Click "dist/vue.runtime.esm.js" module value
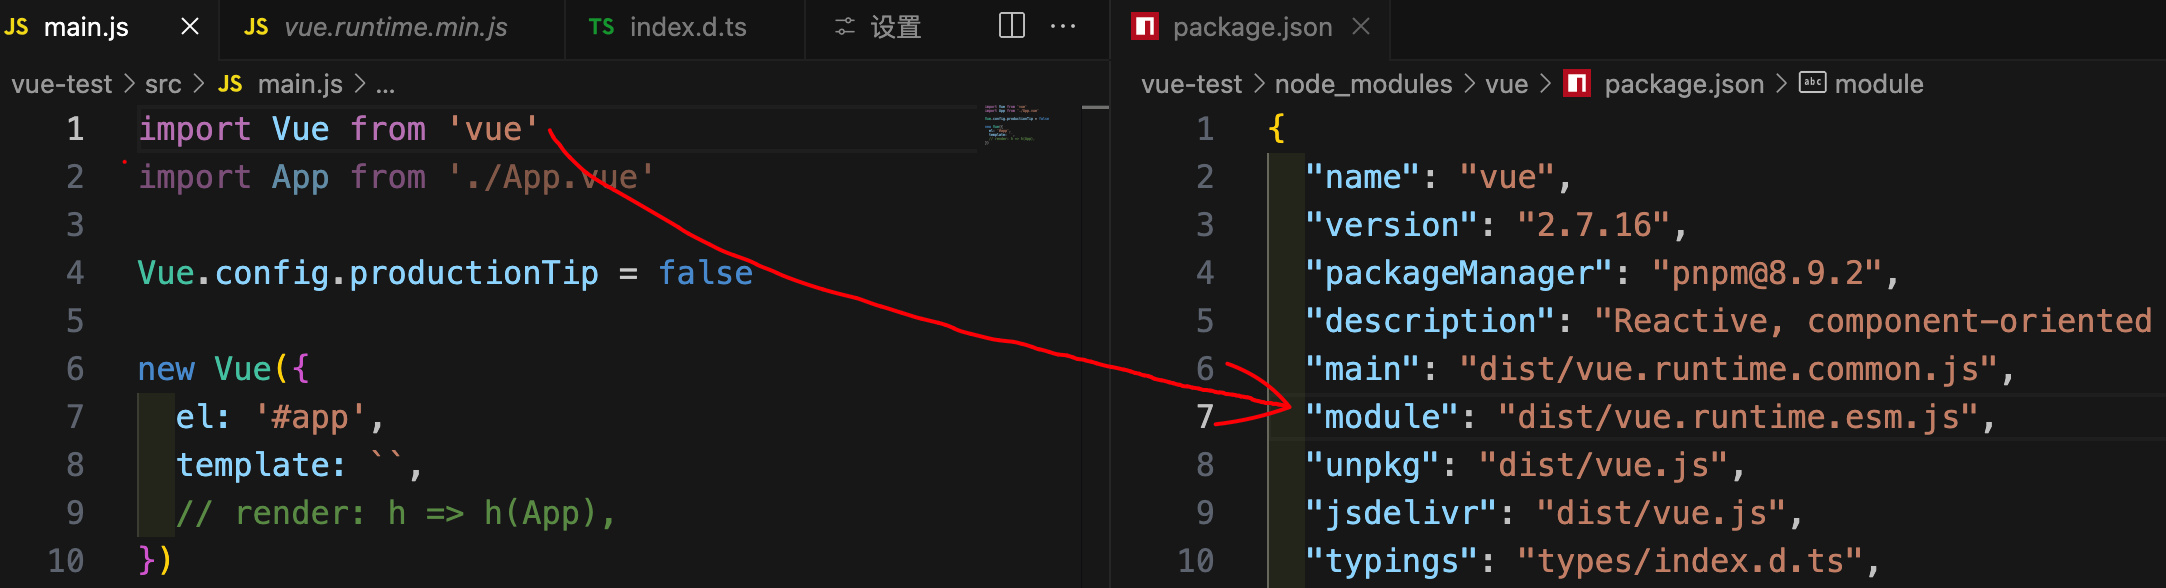Screen dimensions: 2166x588 1738,417
